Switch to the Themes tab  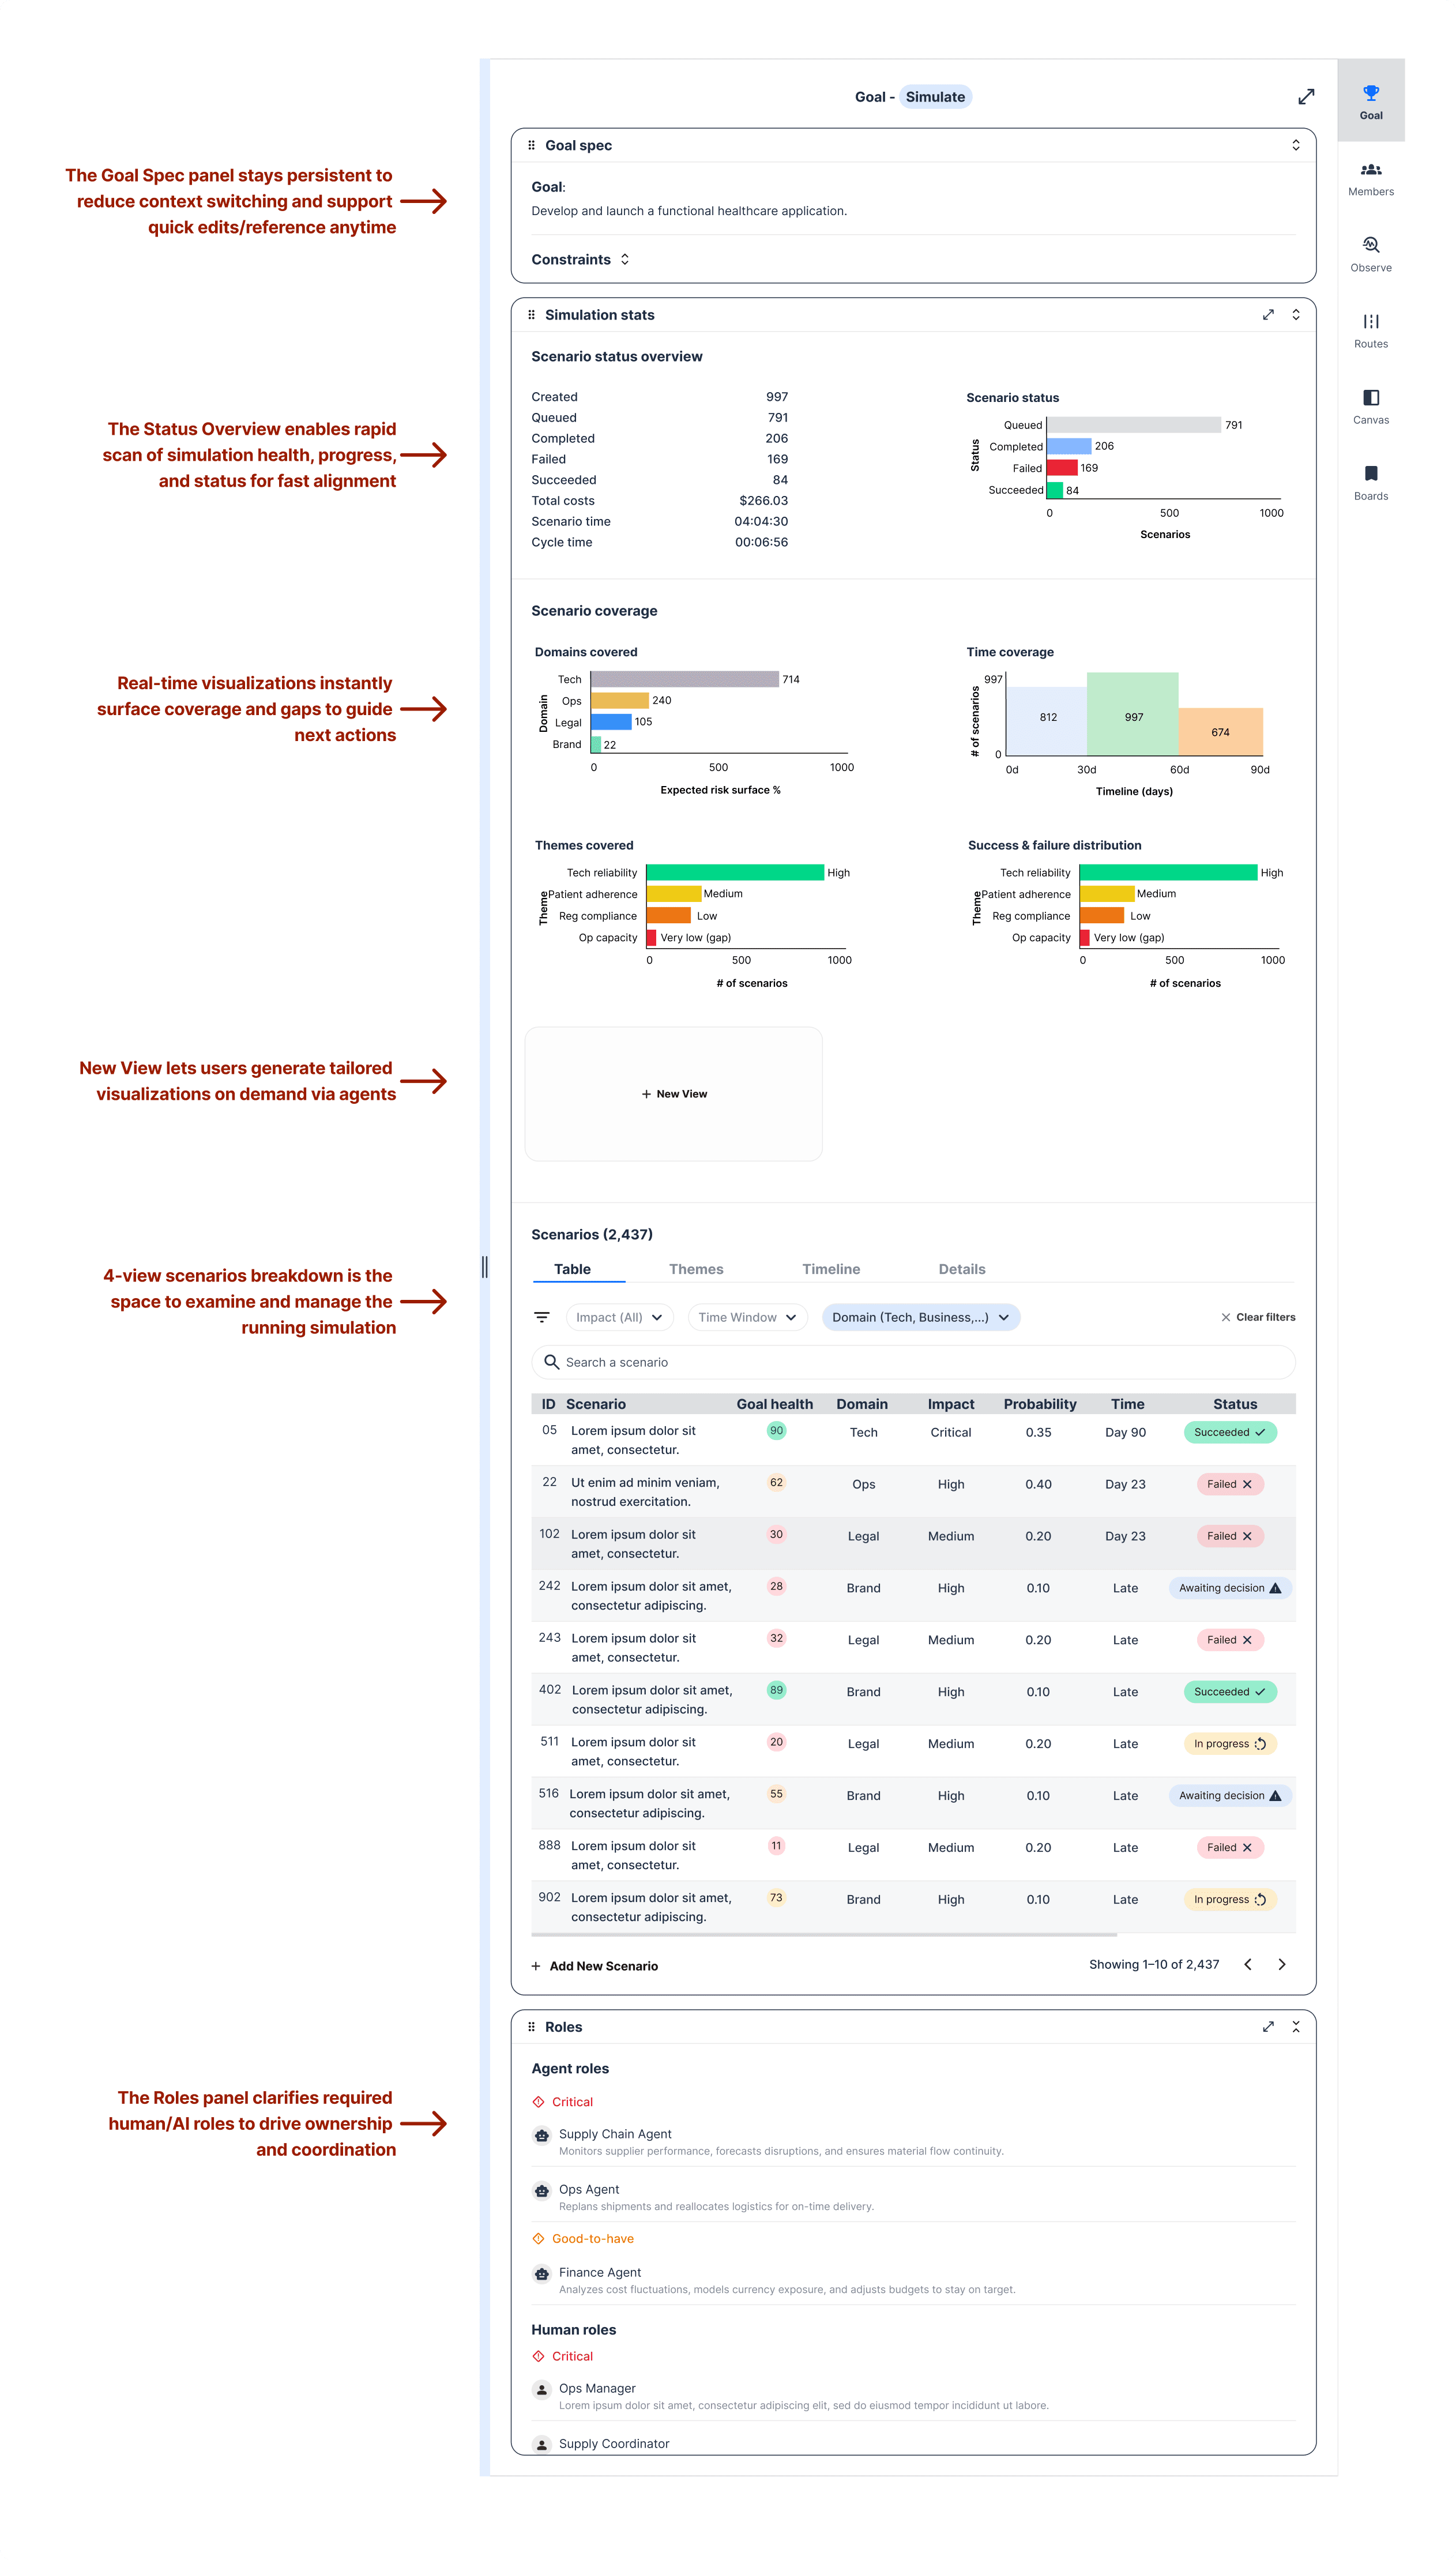tap(696, 1269)
